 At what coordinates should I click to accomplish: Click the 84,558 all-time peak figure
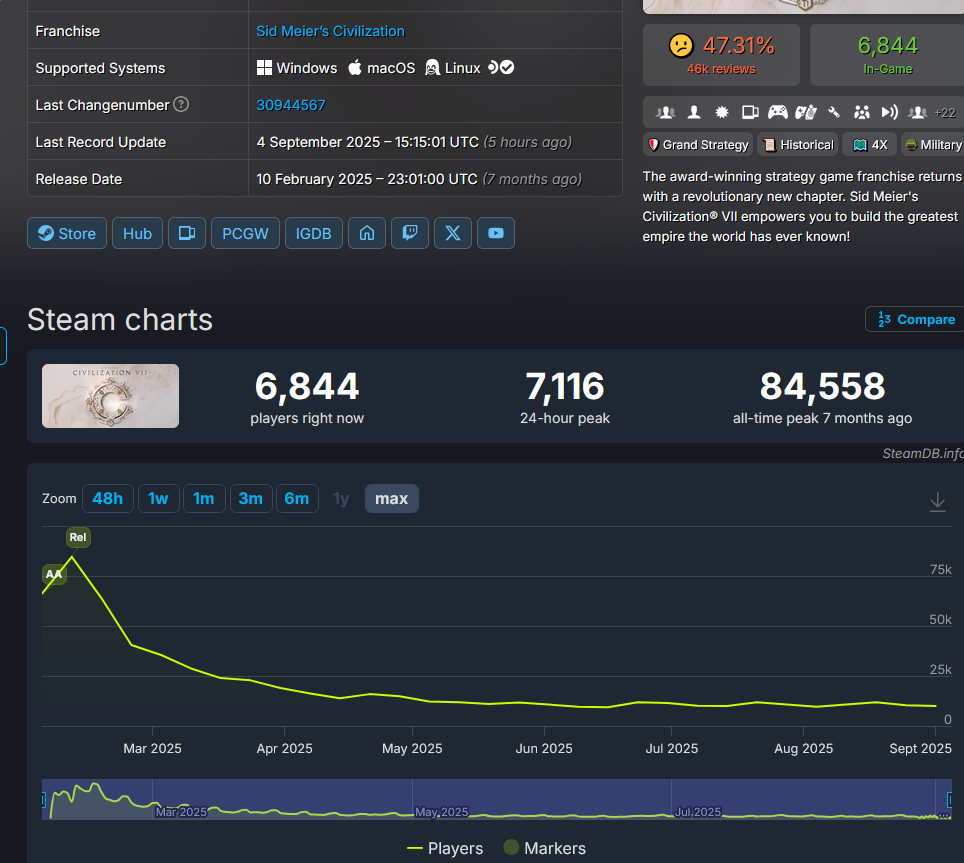pos(823,387)
